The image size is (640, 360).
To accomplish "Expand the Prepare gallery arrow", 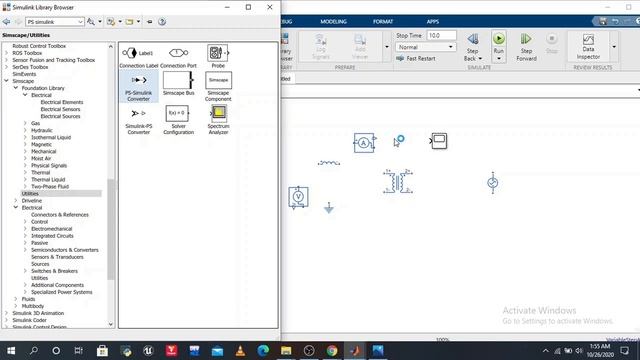I will coord(387,47).
